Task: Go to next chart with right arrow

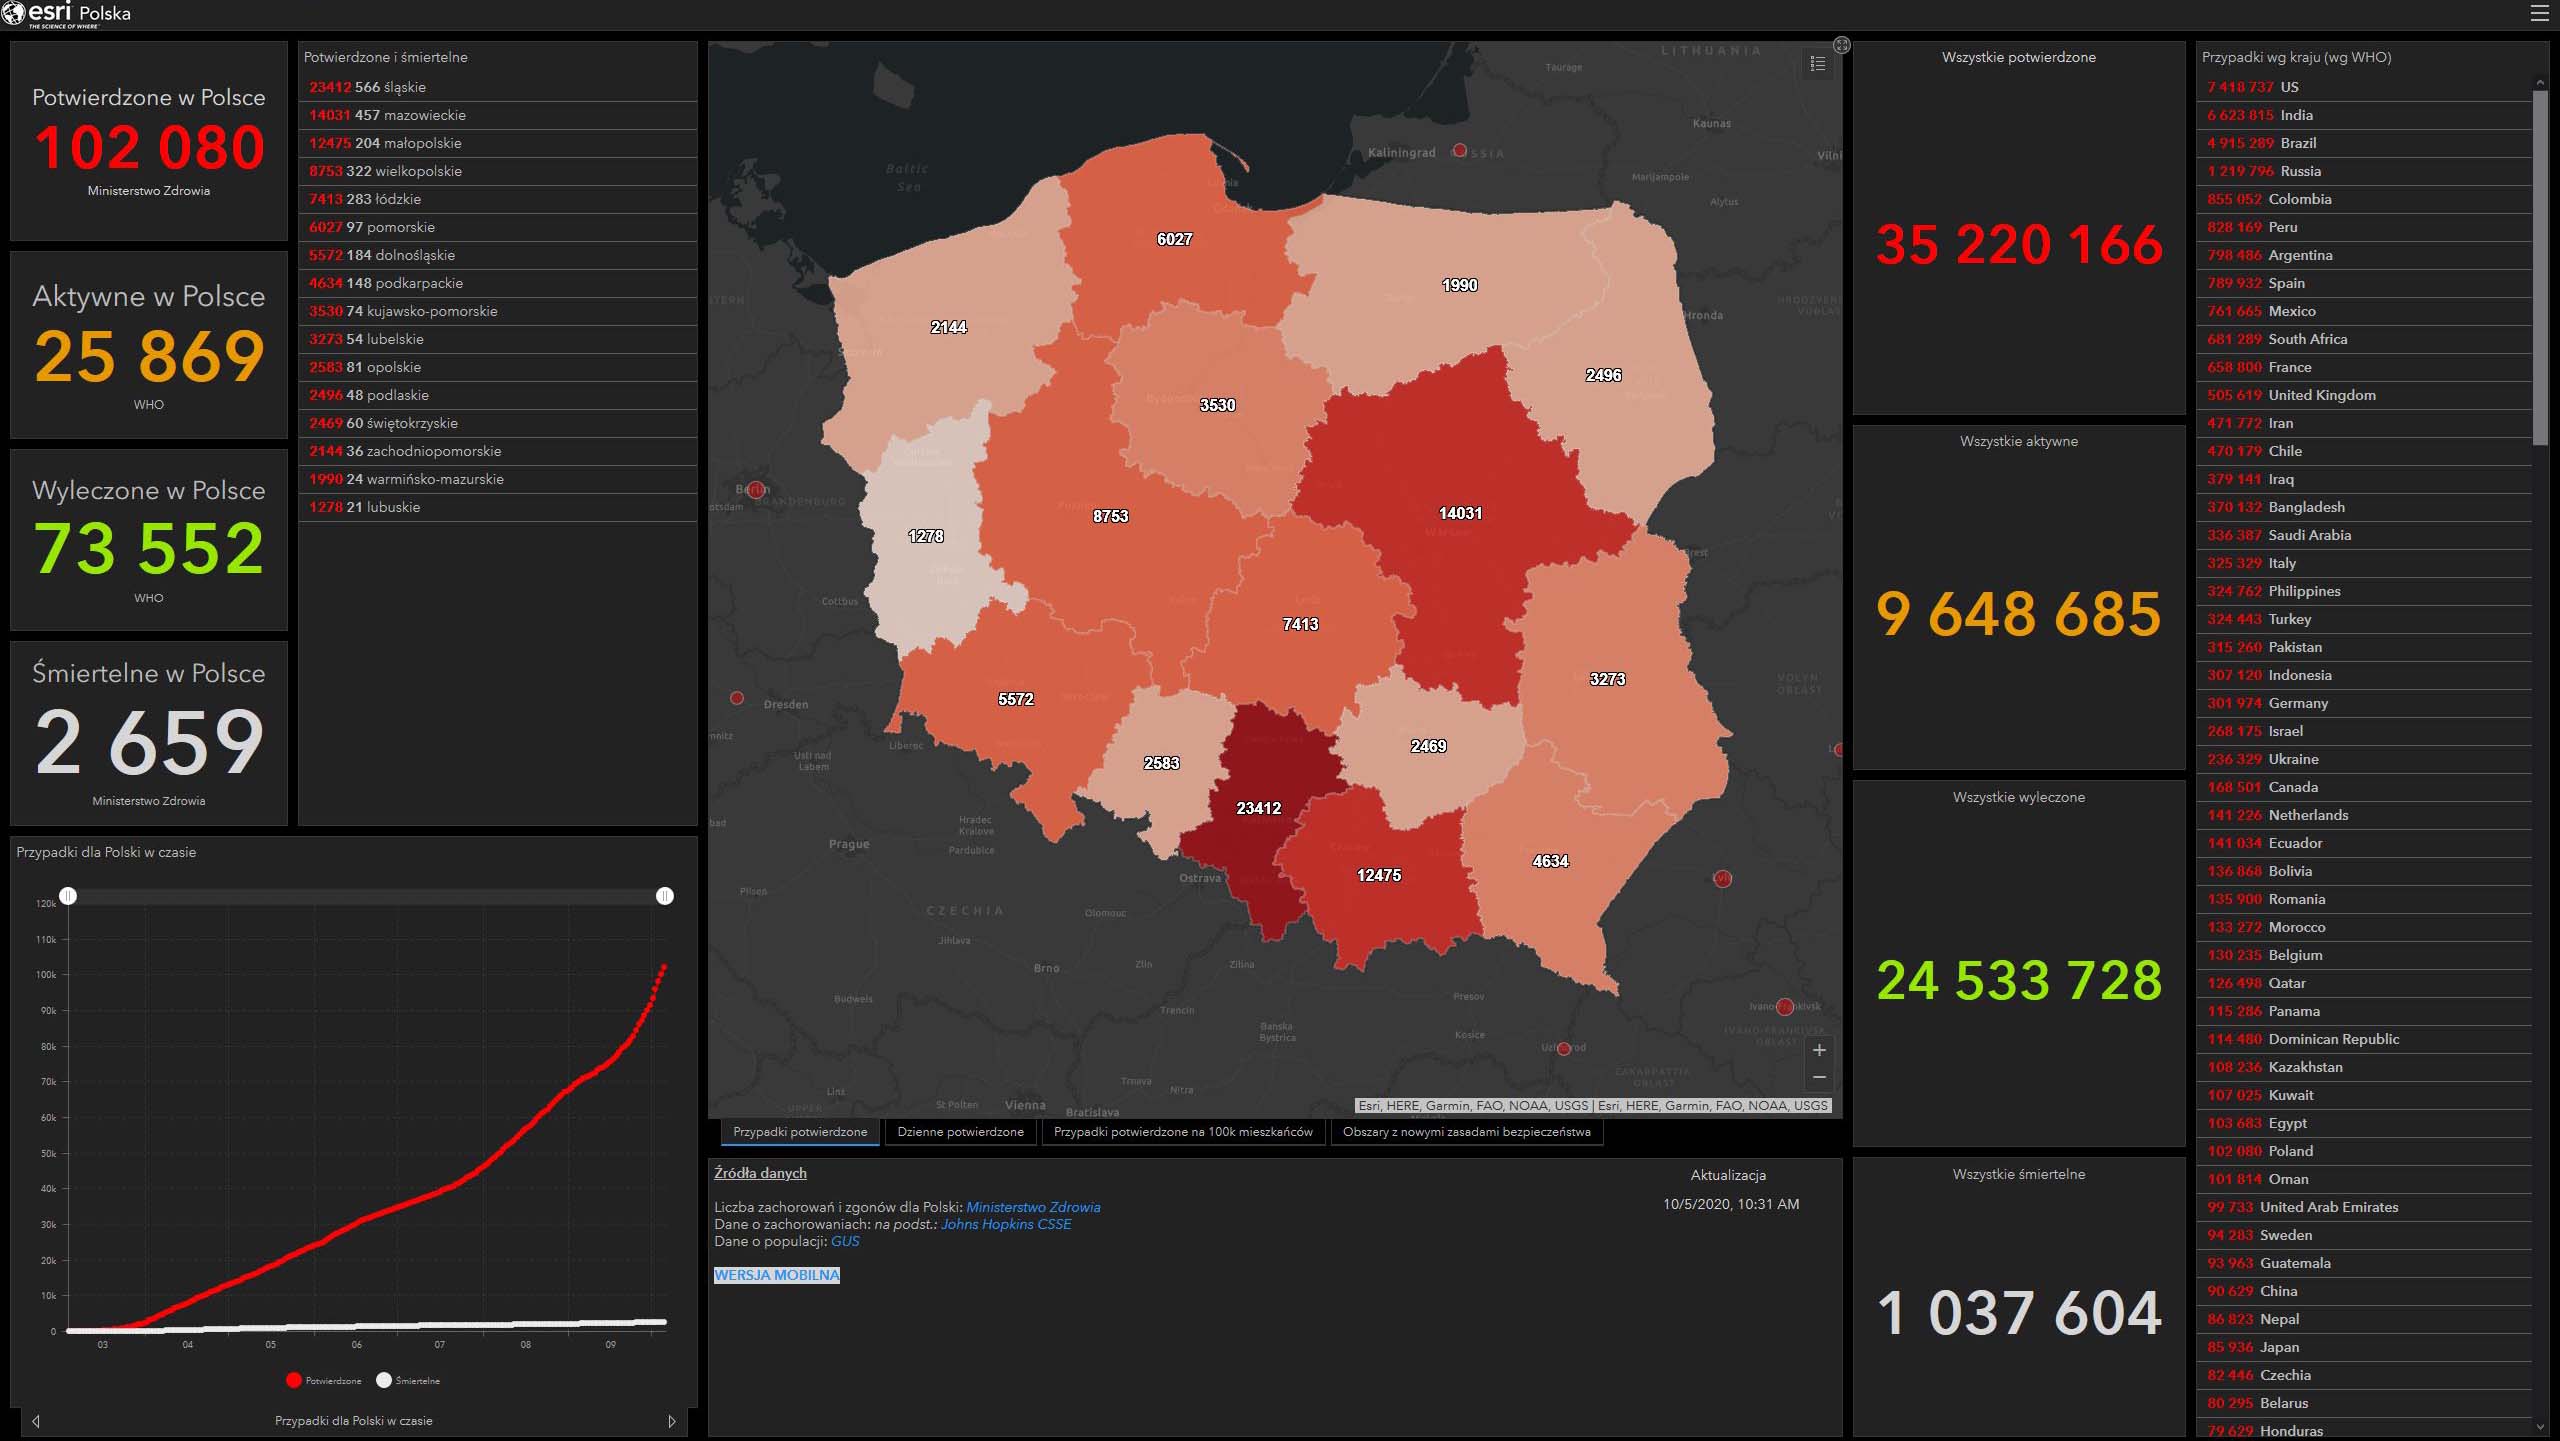Action: [x=672, y=1421]
